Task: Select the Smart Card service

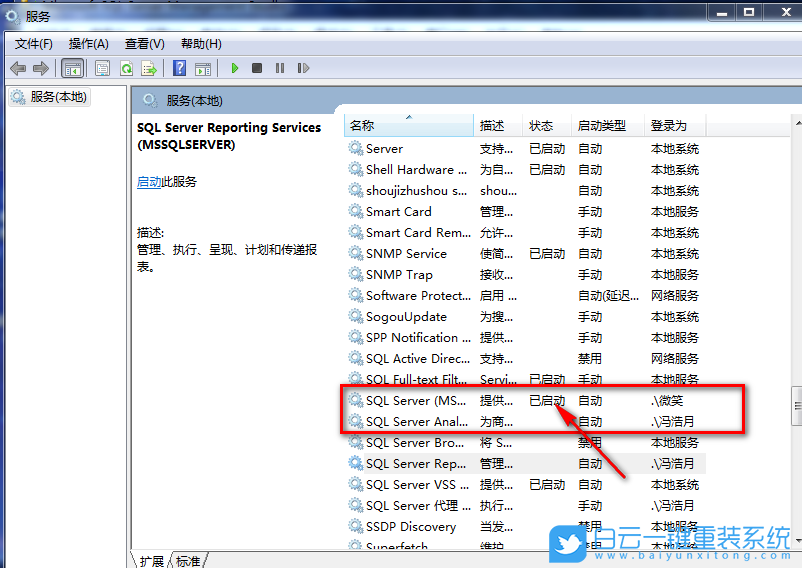Action: pos(525,212)
